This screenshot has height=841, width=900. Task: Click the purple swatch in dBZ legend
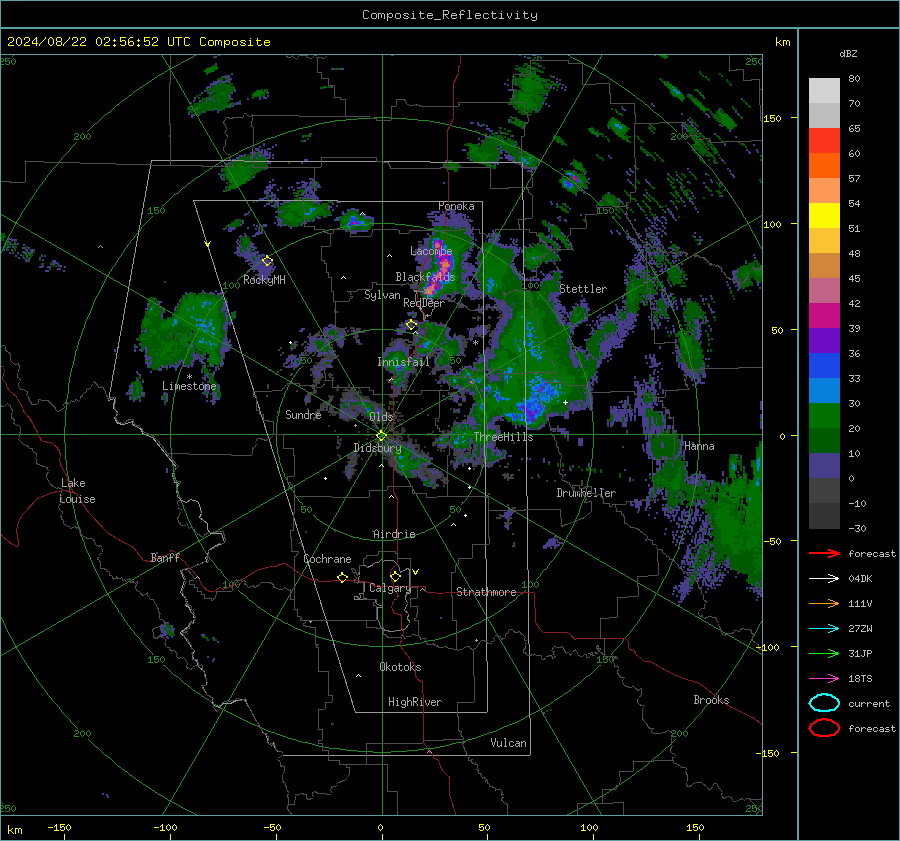click(824, 340)
